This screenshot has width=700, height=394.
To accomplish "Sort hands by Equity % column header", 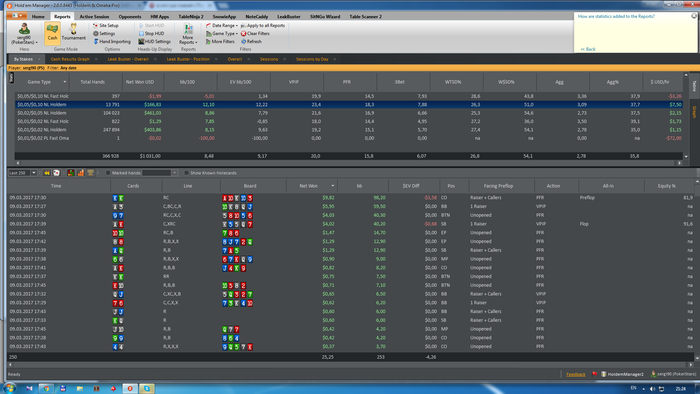I will 667,186.
